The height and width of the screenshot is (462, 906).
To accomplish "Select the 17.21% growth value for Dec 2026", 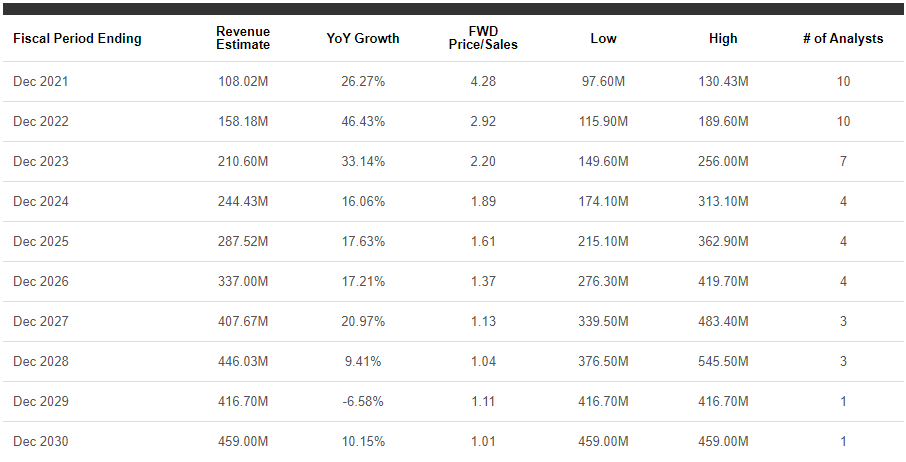I will 363,282.
